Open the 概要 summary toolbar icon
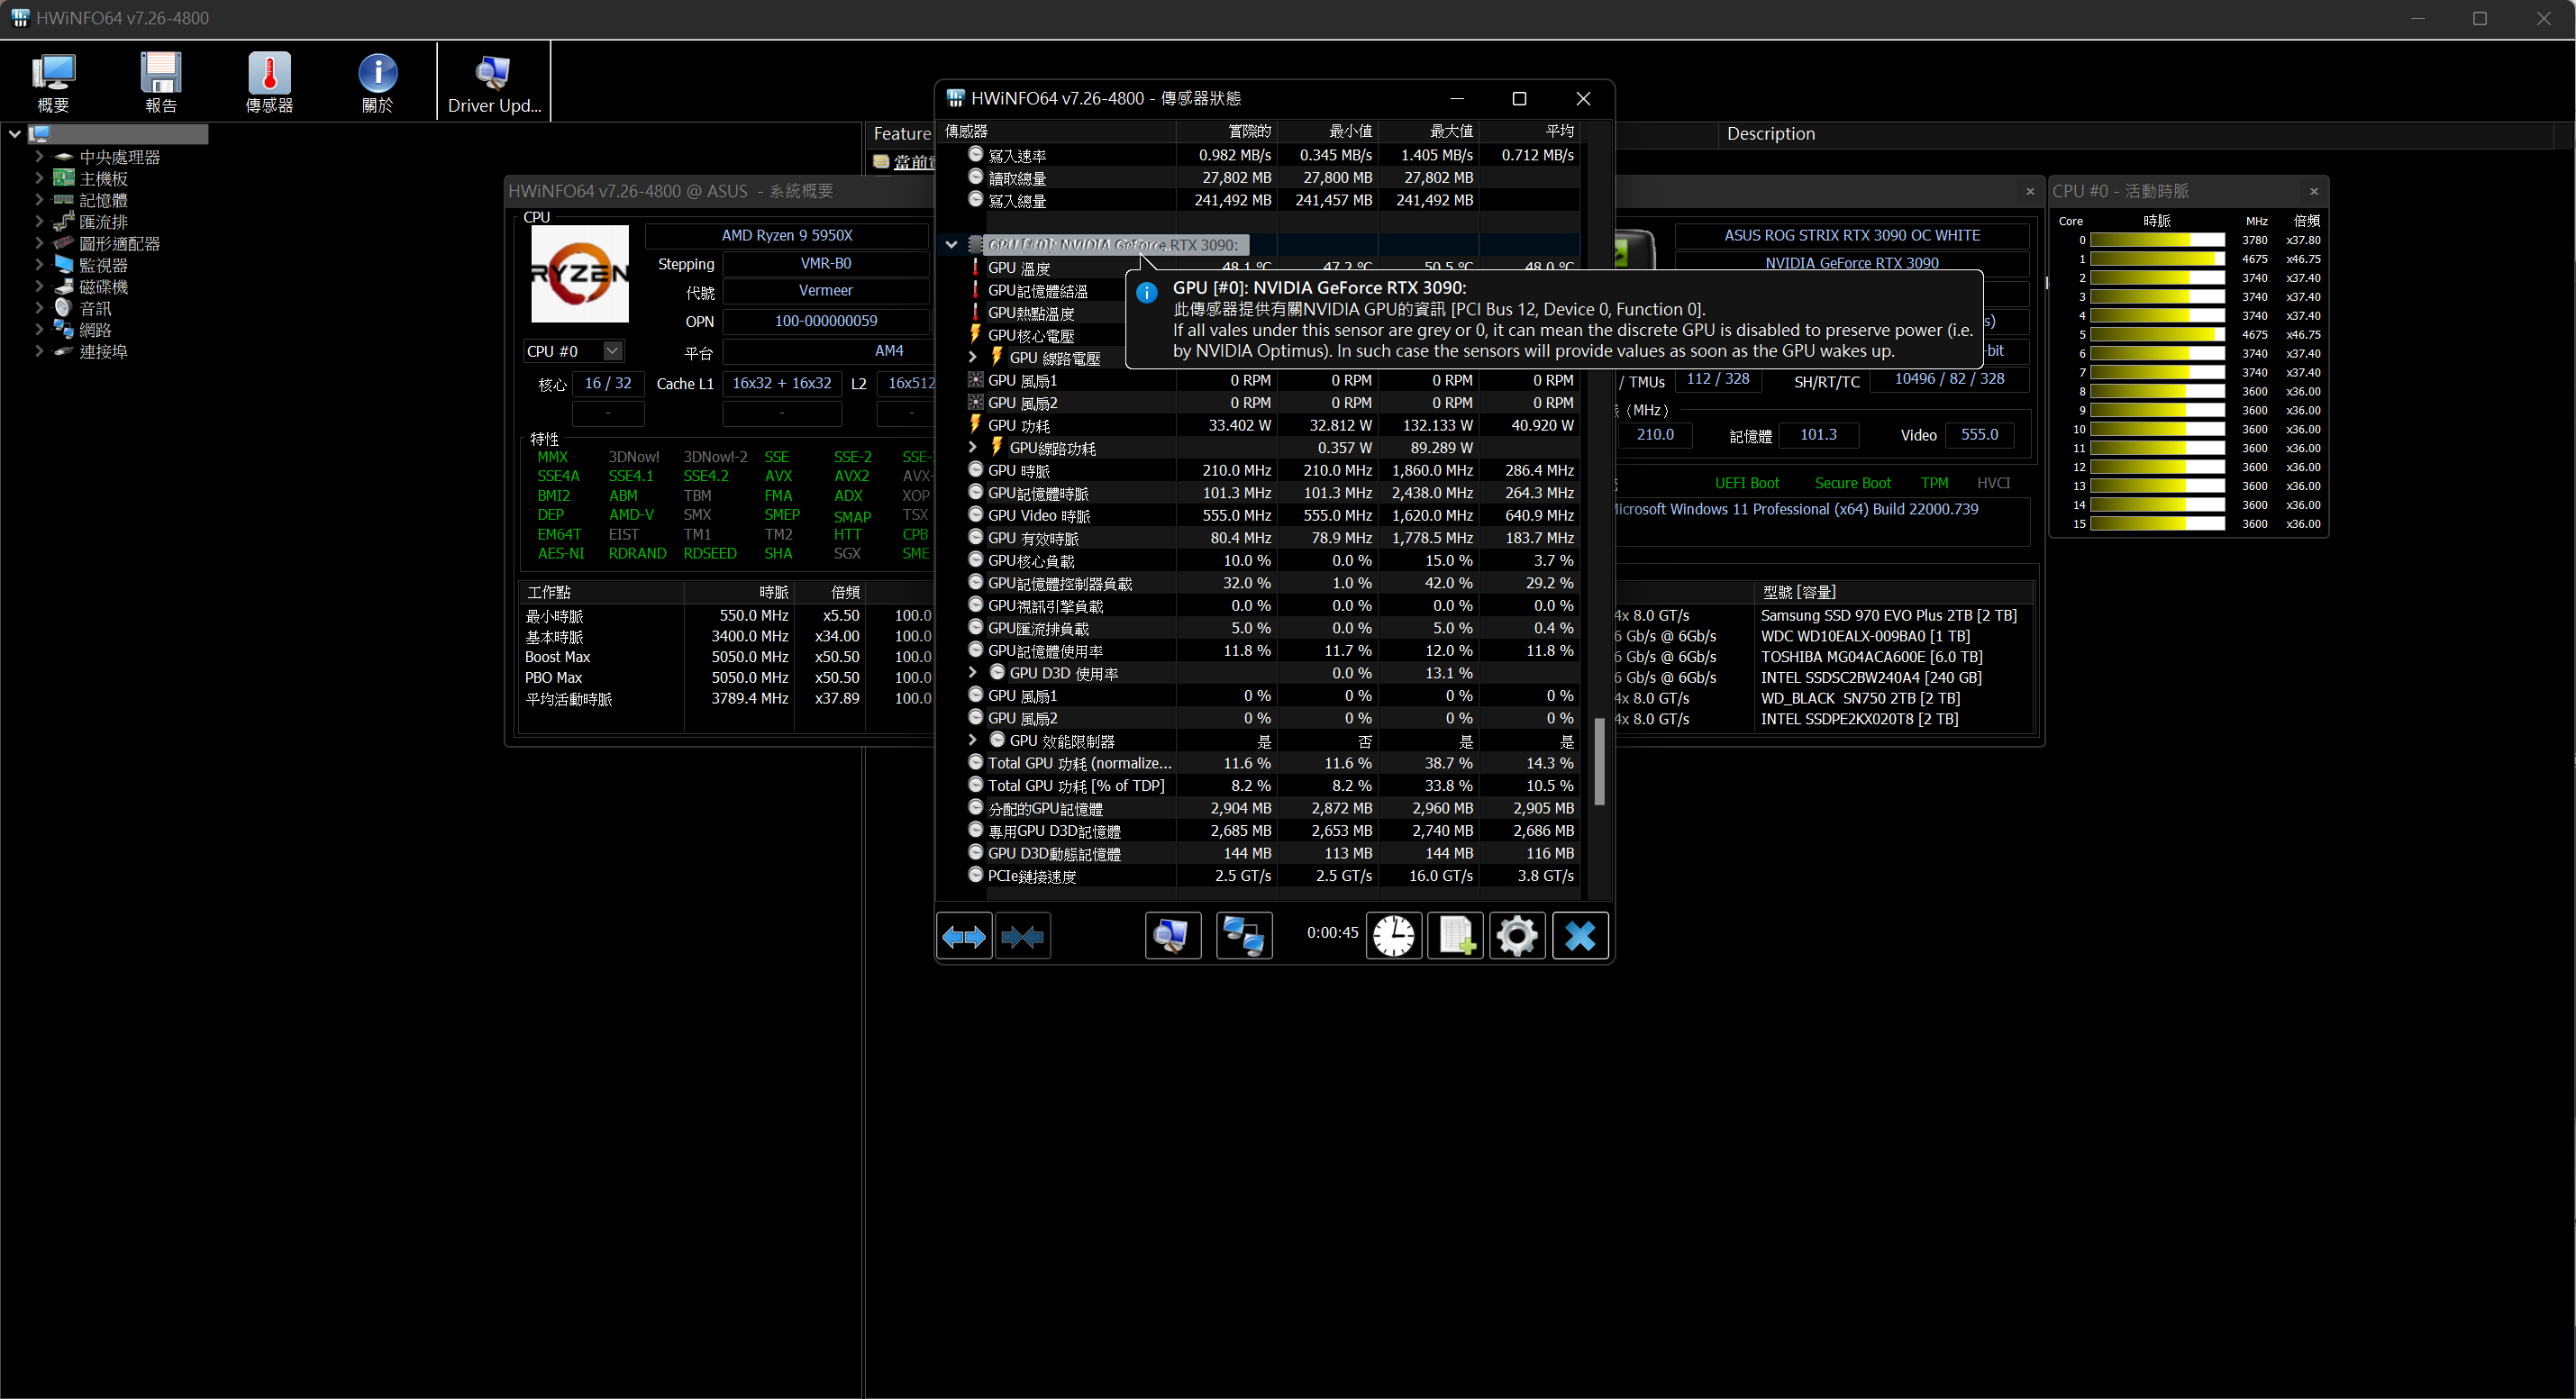The image size is (2576, 1399). (x=53, y=82)
